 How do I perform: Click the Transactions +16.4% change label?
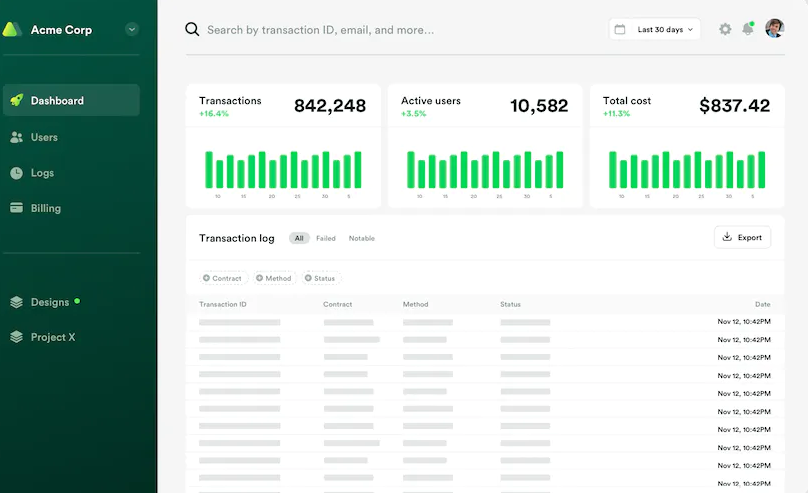214,113
